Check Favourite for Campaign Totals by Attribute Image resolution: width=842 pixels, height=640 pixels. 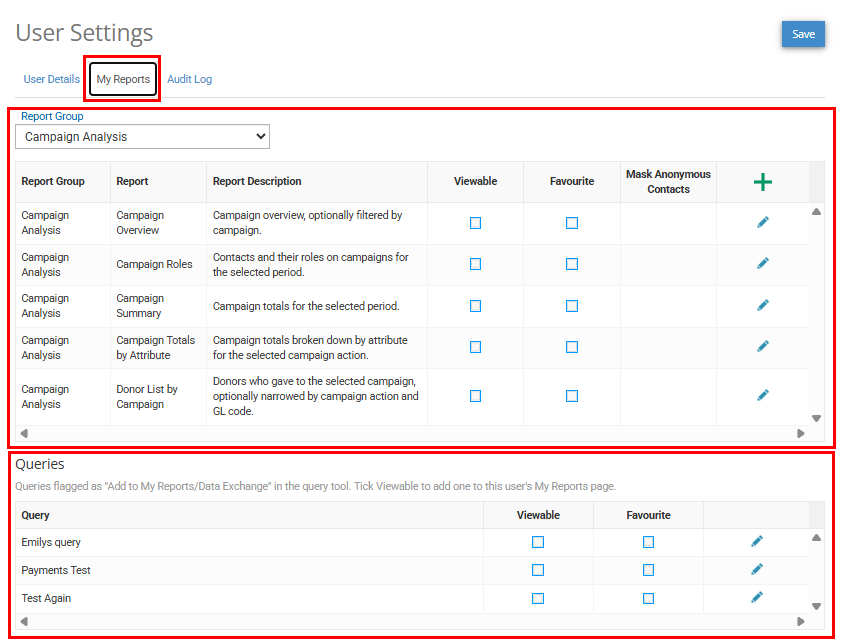[x=572, y=347]
